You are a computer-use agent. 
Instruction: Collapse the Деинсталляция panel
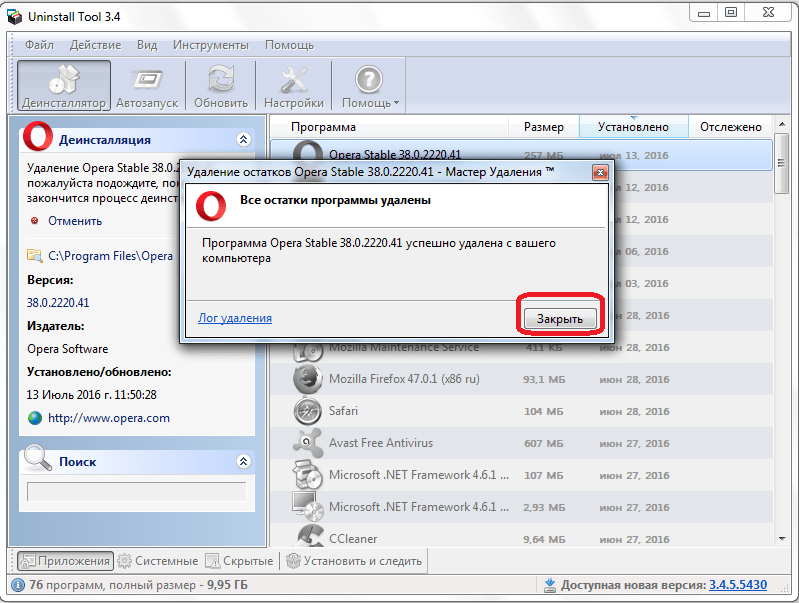pyautogui.click(x=244, y=139)
